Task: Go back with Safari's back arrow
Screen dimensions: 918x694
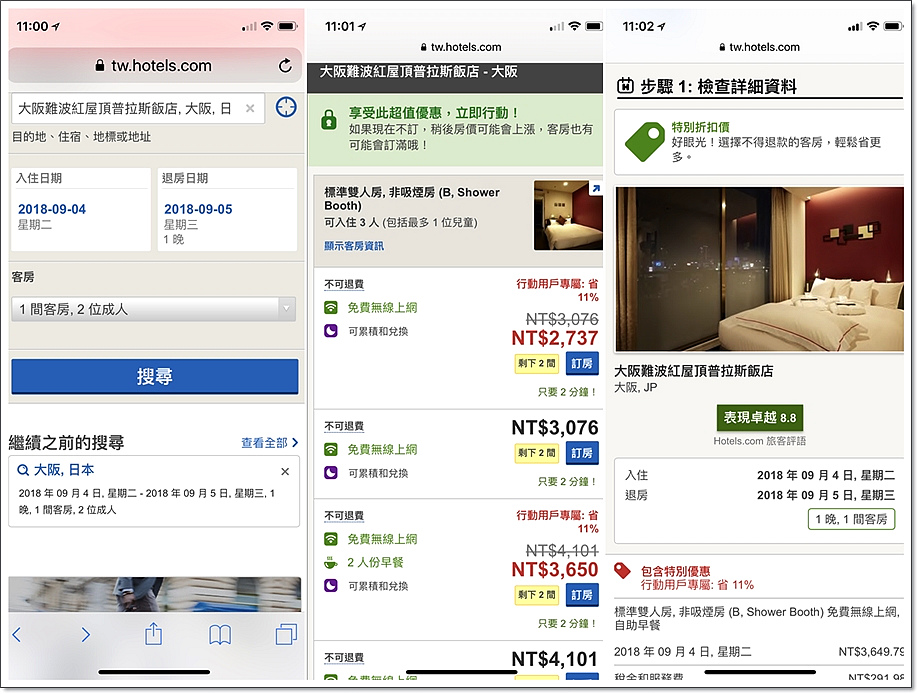Action: point(17,634)
